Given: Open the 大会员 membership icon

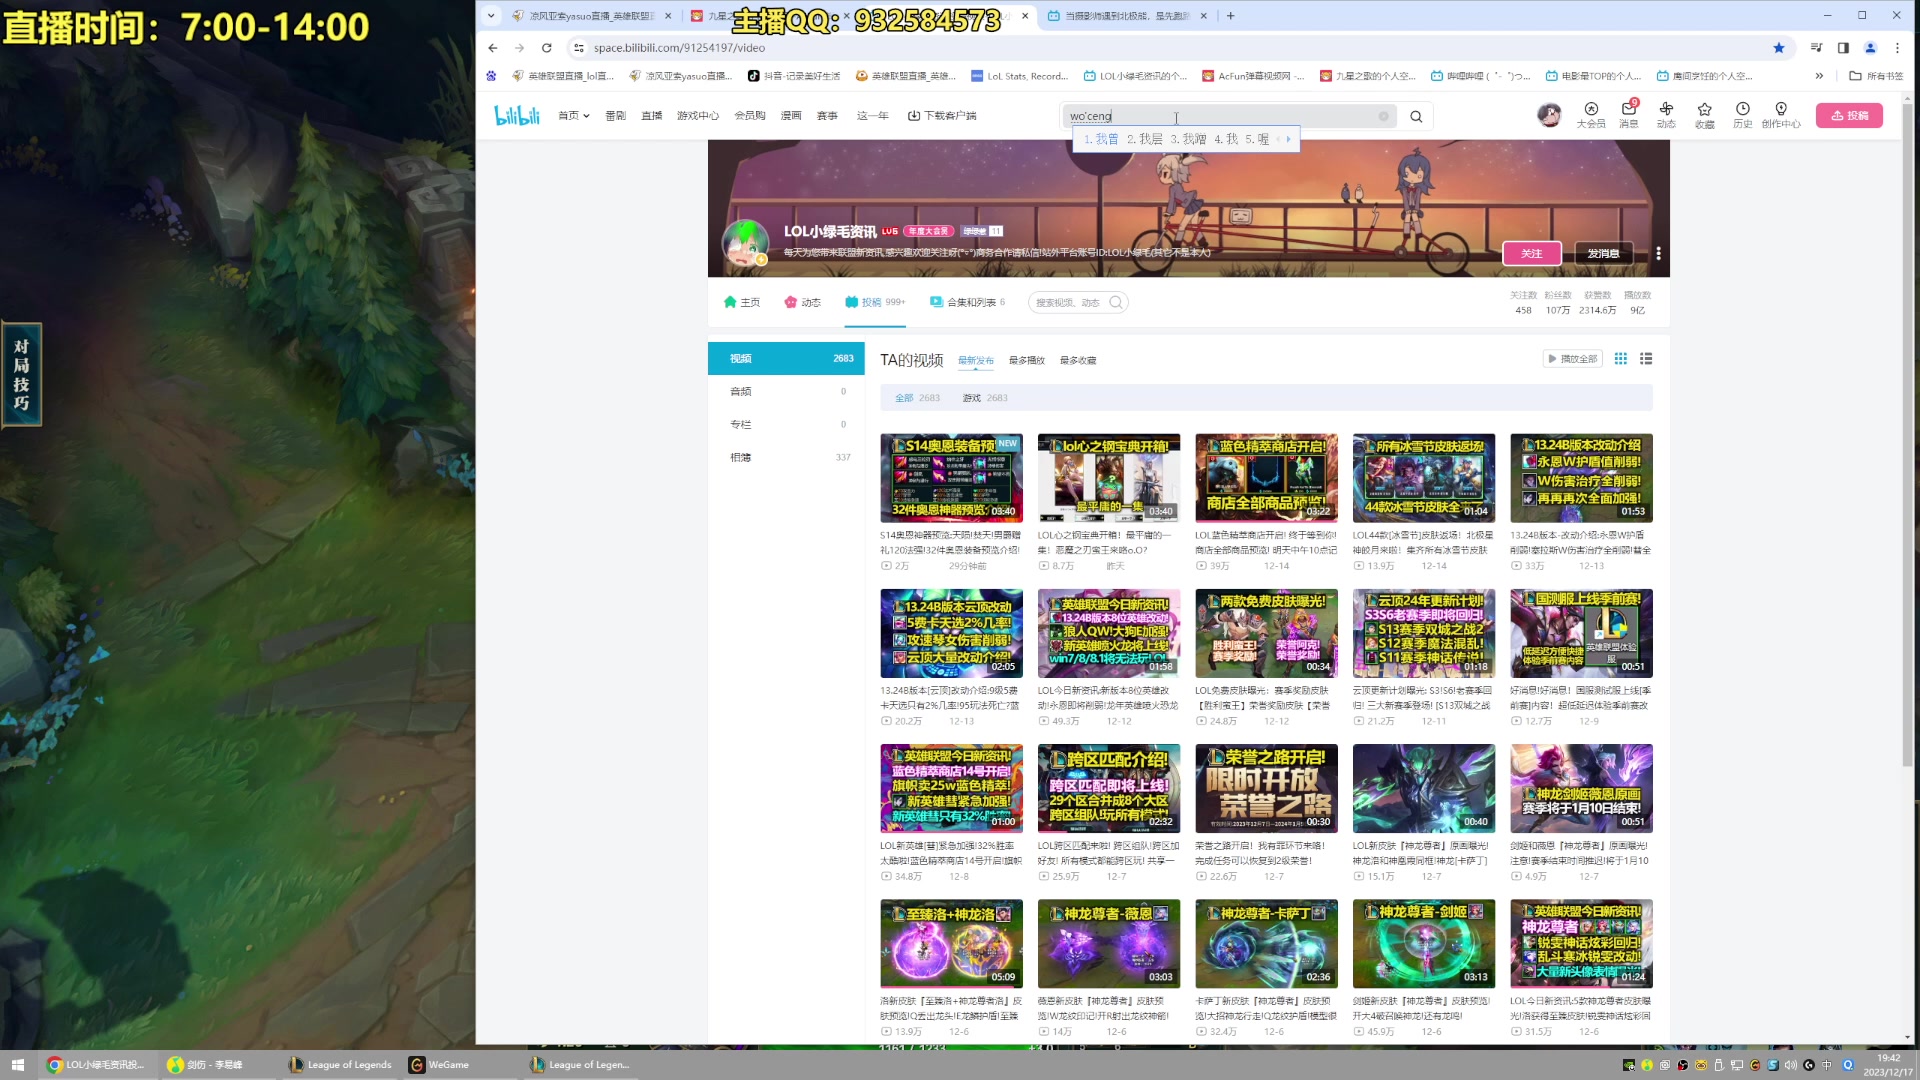Looking at the screenshot, I should click(x=1590, y=115).
